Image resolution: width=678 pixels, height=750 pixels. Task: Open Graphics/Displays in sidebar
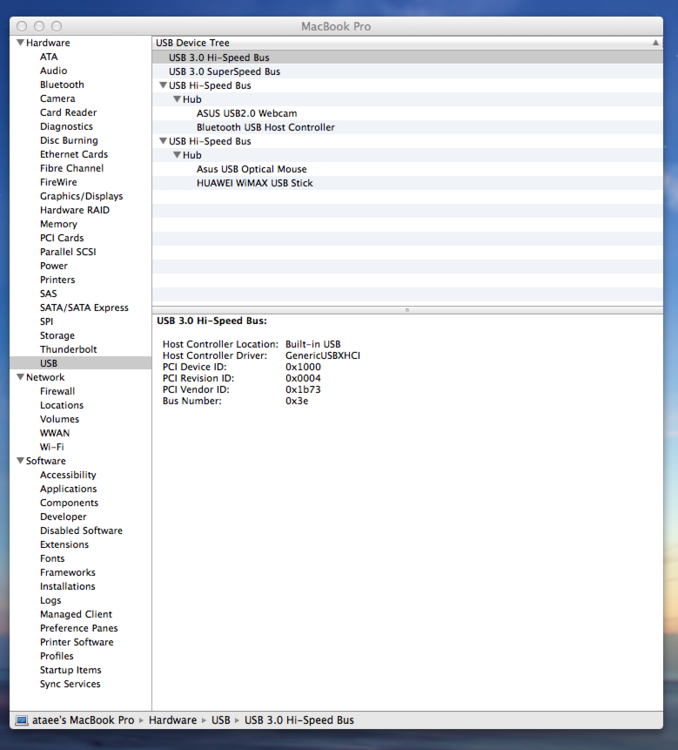pos(81,196)
